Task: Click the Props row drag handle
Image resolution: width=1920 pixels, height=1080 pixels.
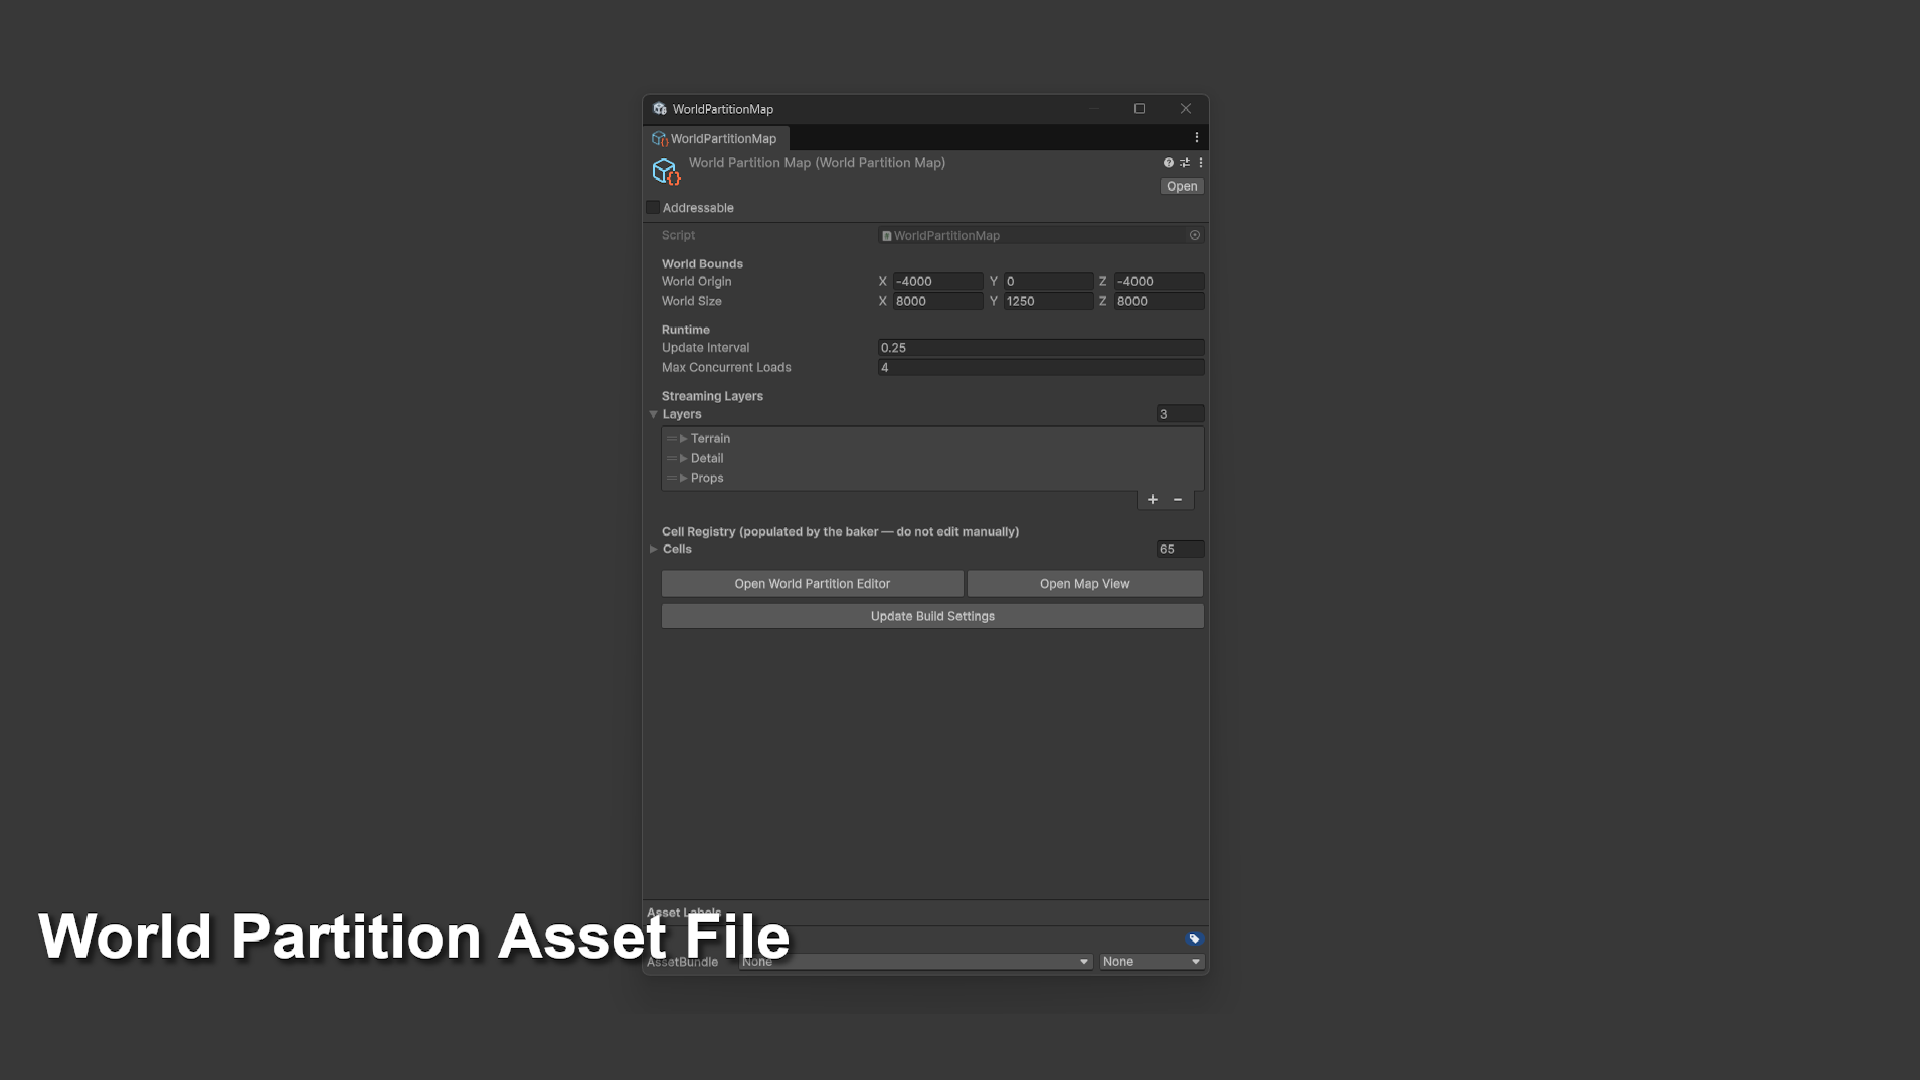Action: pyautogui.click(x=671, y=478)
